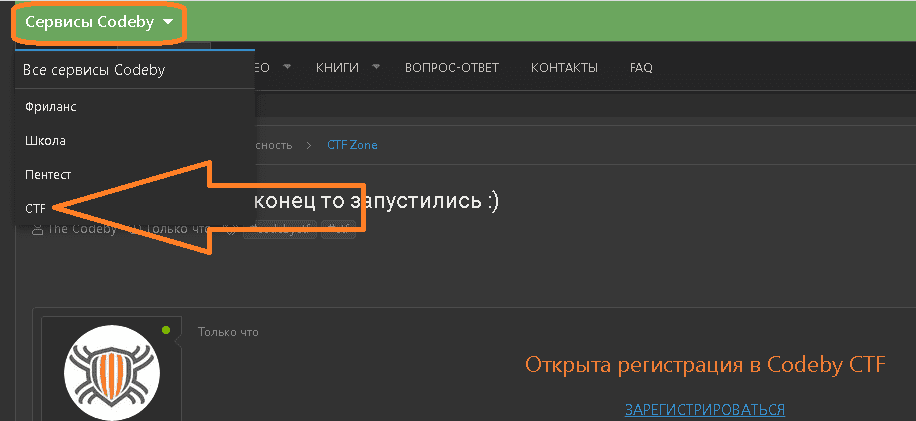
Task: Go to ВОПРОС-ОТВЕТ section
Action: [x=451, y=68]
